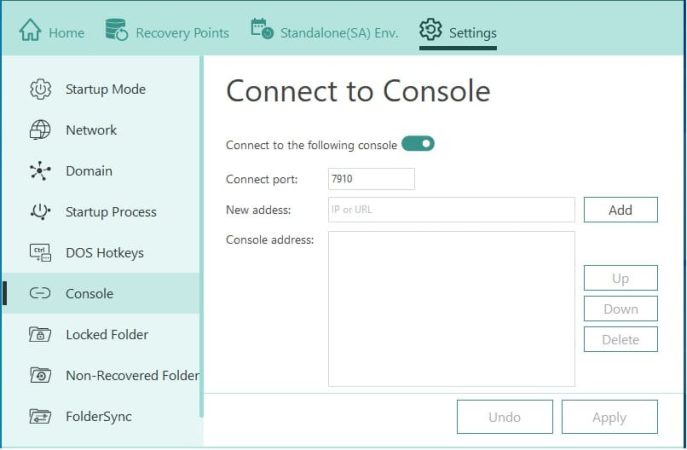Select the Startup Mode icon in sidebar
The width and height of the screenshot is (687, 450).
coord(40,89)
